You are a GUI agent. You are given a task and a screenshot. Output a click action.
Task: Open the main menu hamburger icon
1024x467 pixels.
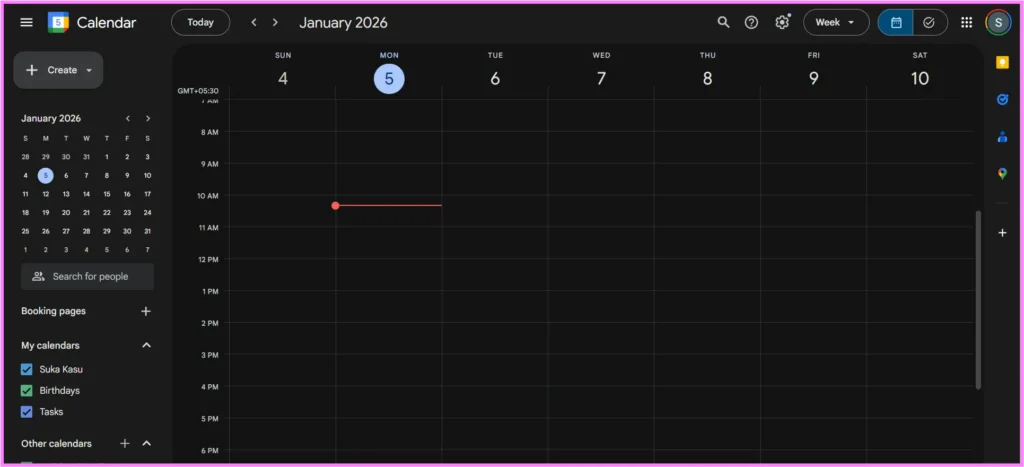tap(26, 22)
